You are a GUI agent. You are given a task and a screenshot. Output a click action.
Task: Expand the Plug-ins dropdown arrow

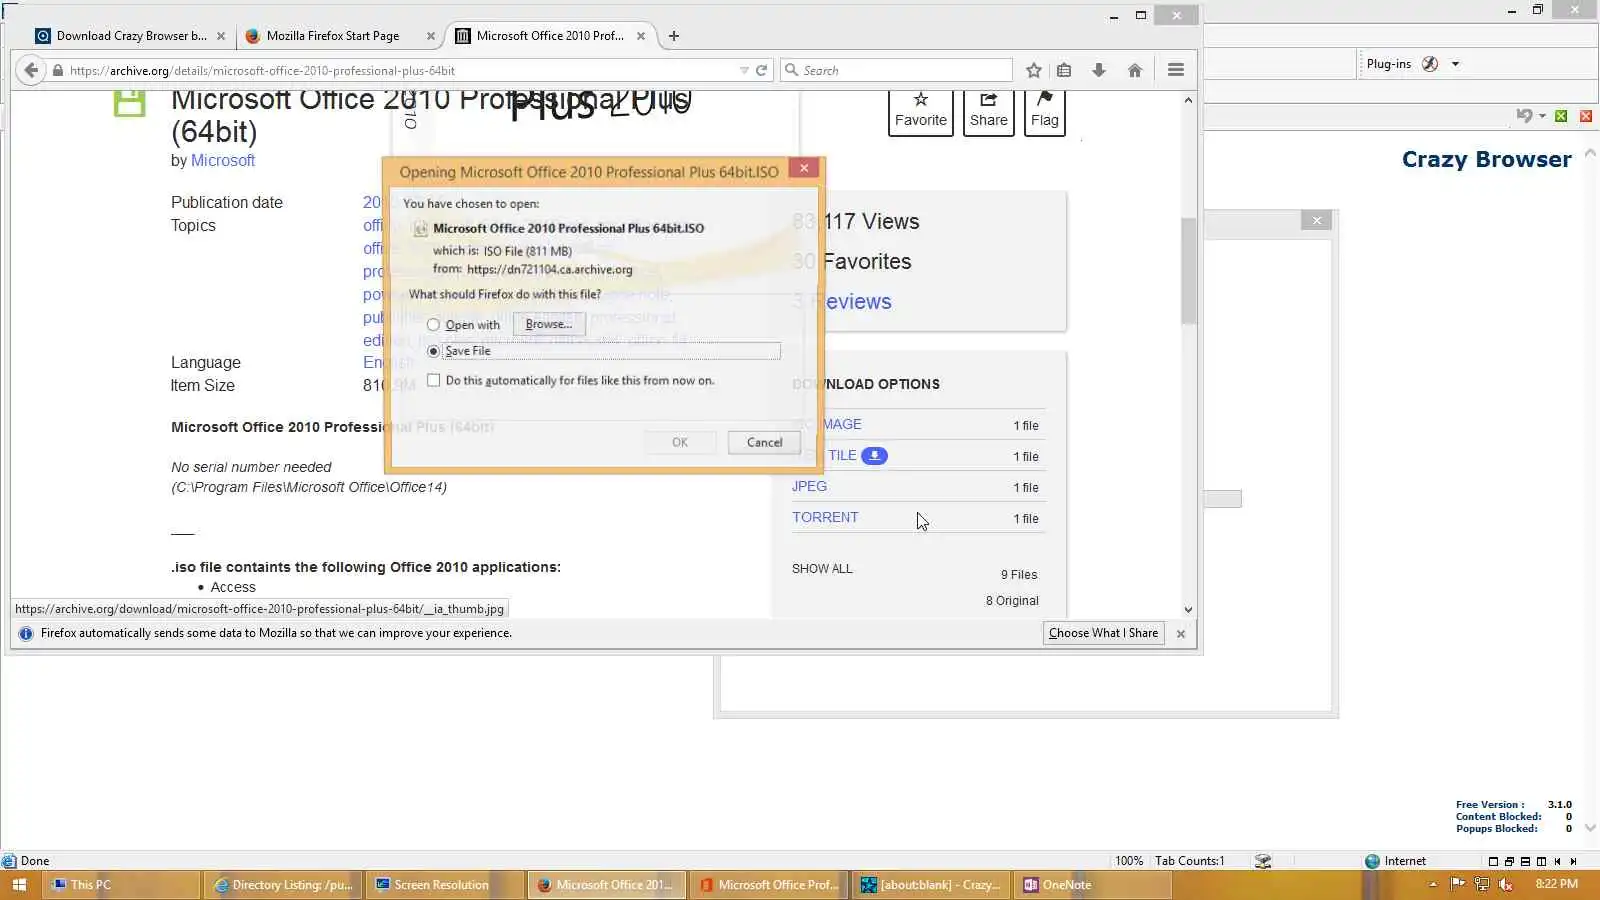1455,64
